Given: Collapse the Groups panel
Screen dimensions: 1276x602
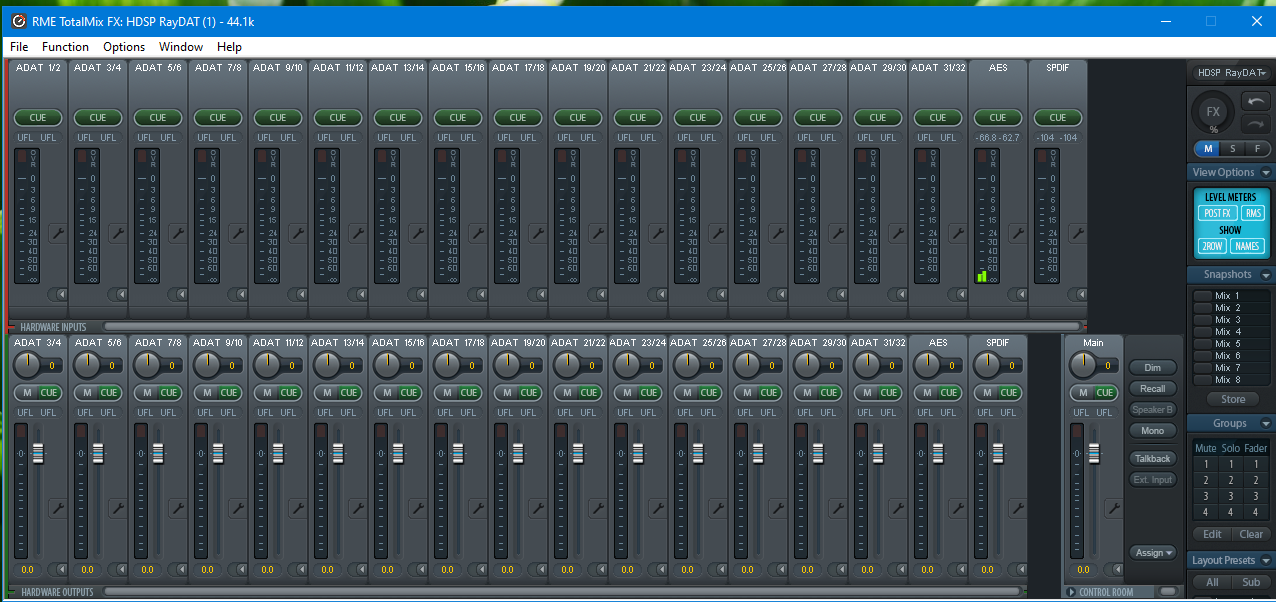Looking at the screenshot, I should [x=1267, y=424].
